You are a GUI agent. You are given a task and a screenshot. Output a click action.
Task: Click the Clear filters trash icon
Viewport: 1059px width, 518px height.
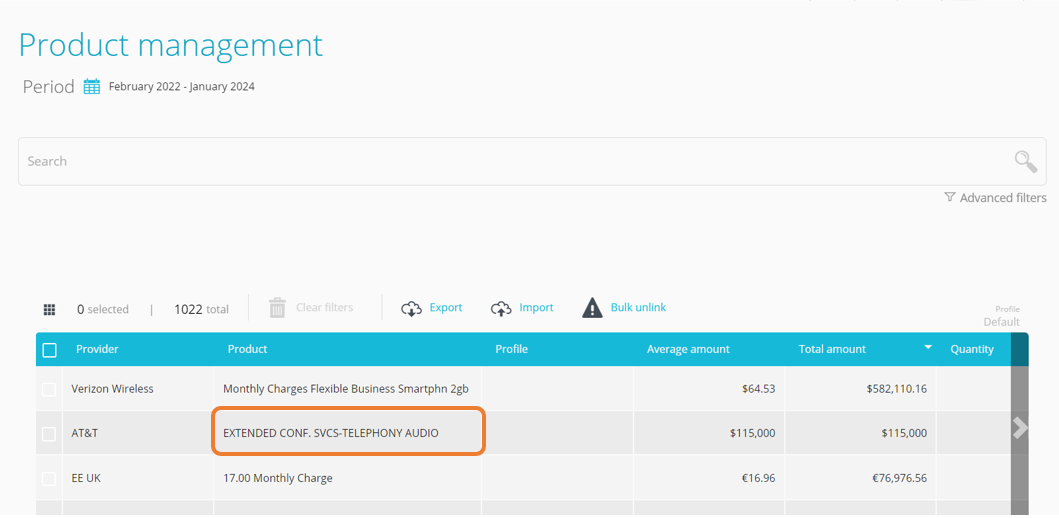278,308
